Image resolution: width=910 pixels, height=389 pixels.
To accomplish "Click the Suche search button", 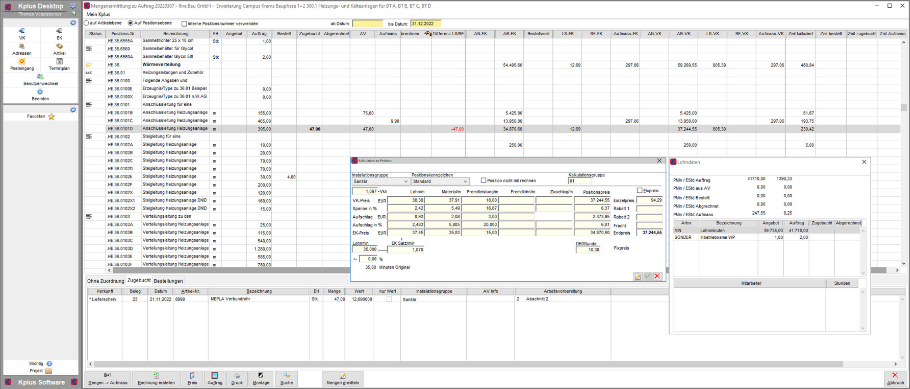I will [x=287, y=379].
